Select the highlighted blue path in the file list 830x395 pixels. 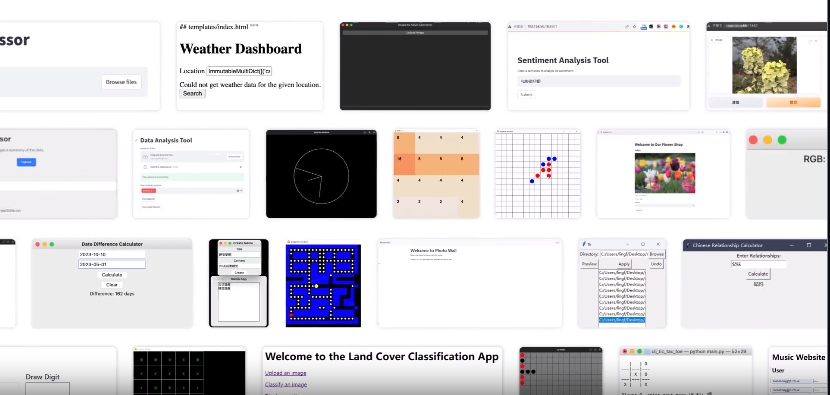[622, 320]
